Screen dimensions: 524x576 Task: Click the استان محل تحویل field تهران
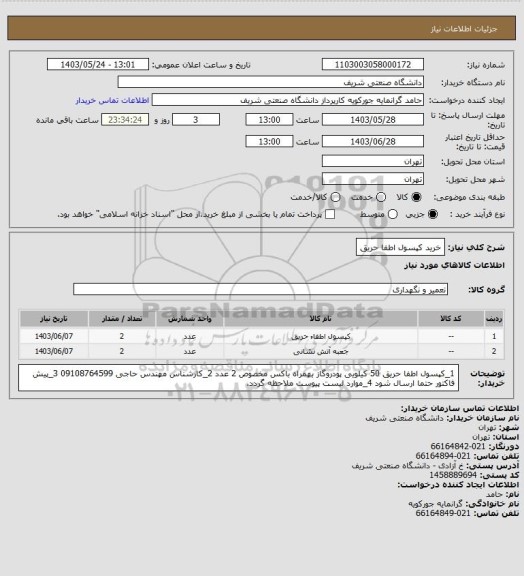[x=373, y=161]
